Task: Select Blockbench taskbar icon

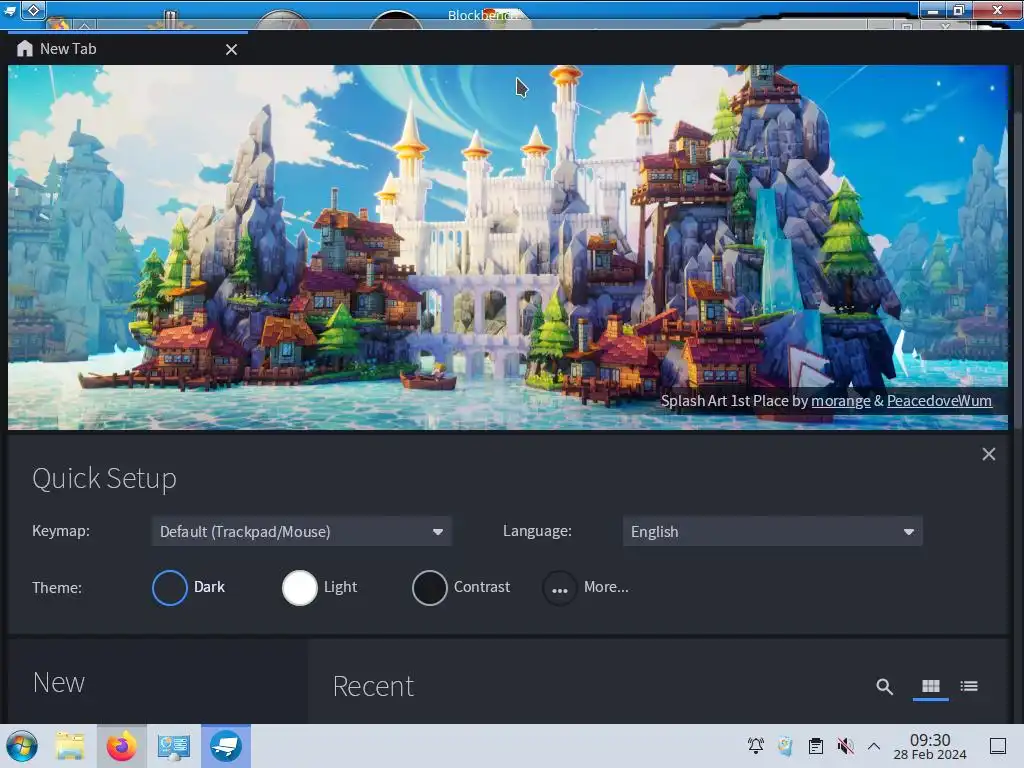Action: tap(226, 746)
